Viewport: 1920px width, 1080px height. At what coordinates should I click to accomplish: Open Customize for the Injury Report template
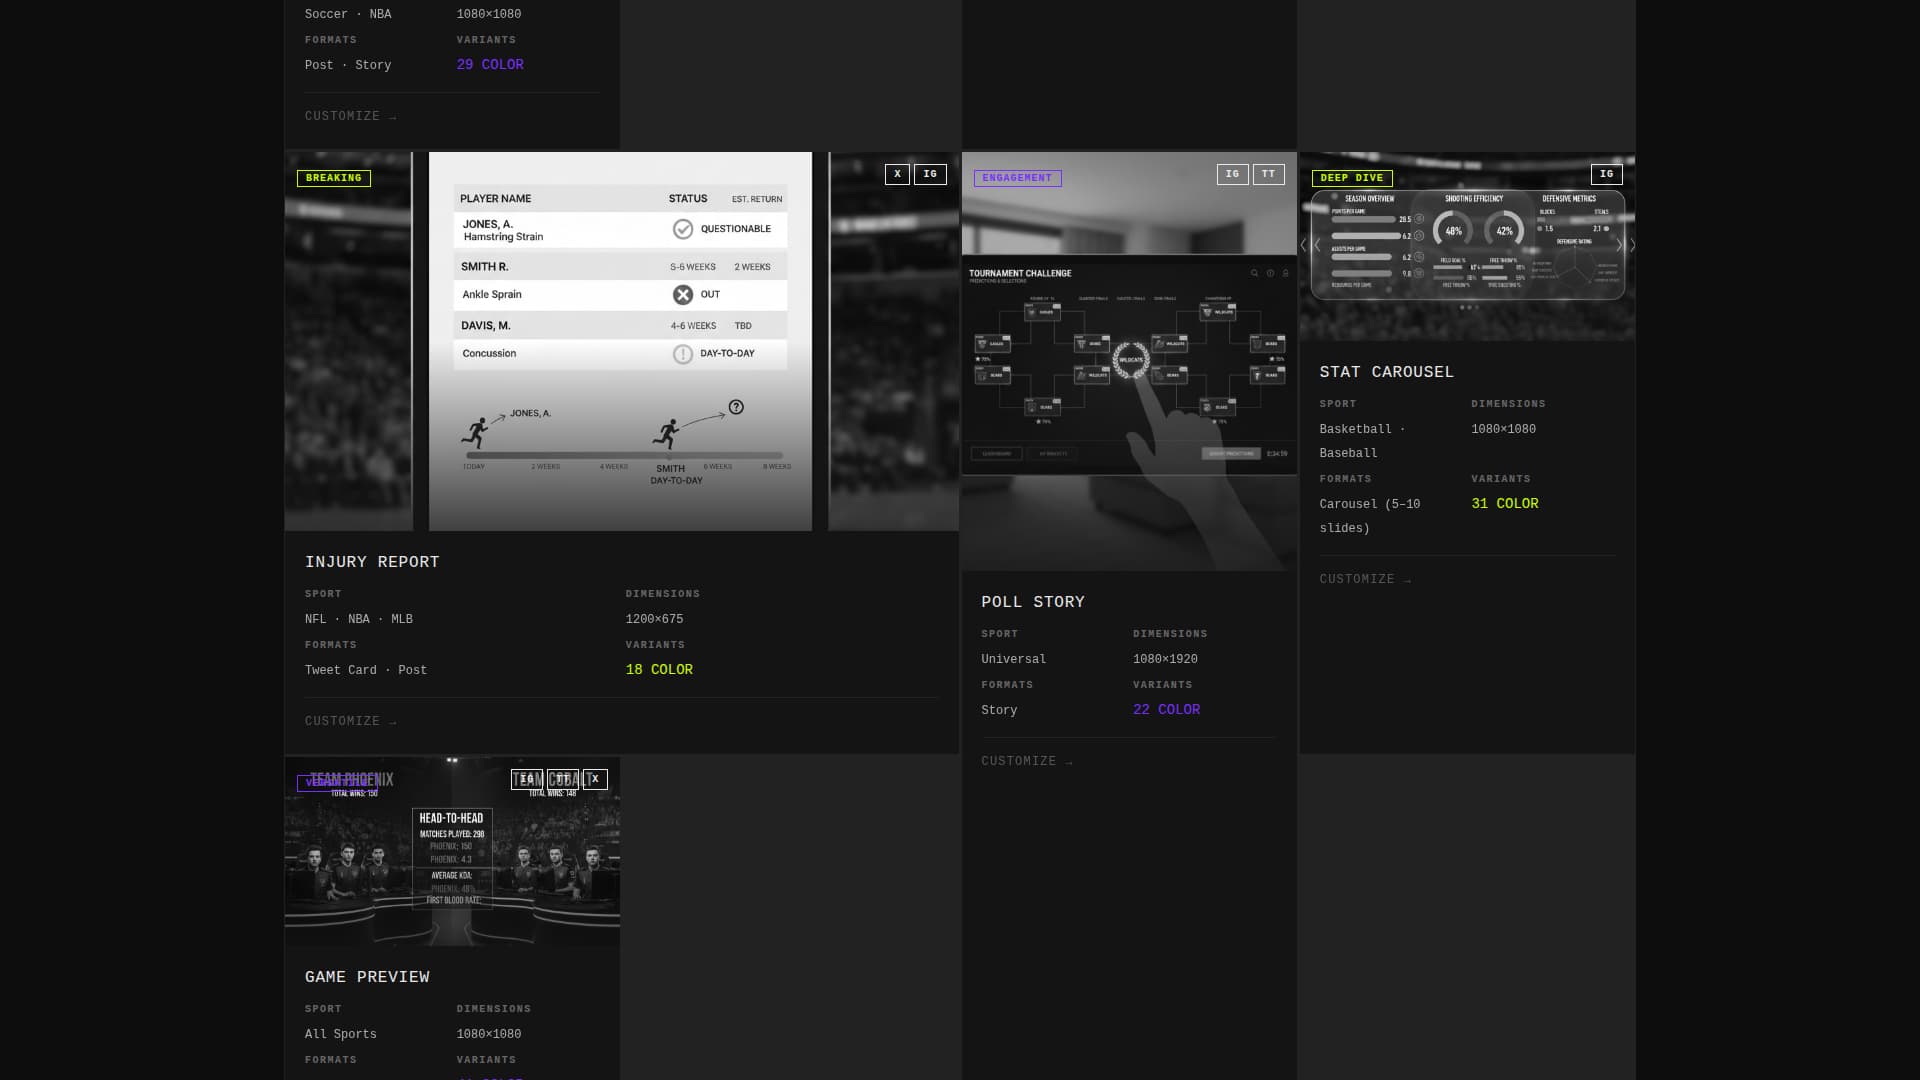click(351, 721)
